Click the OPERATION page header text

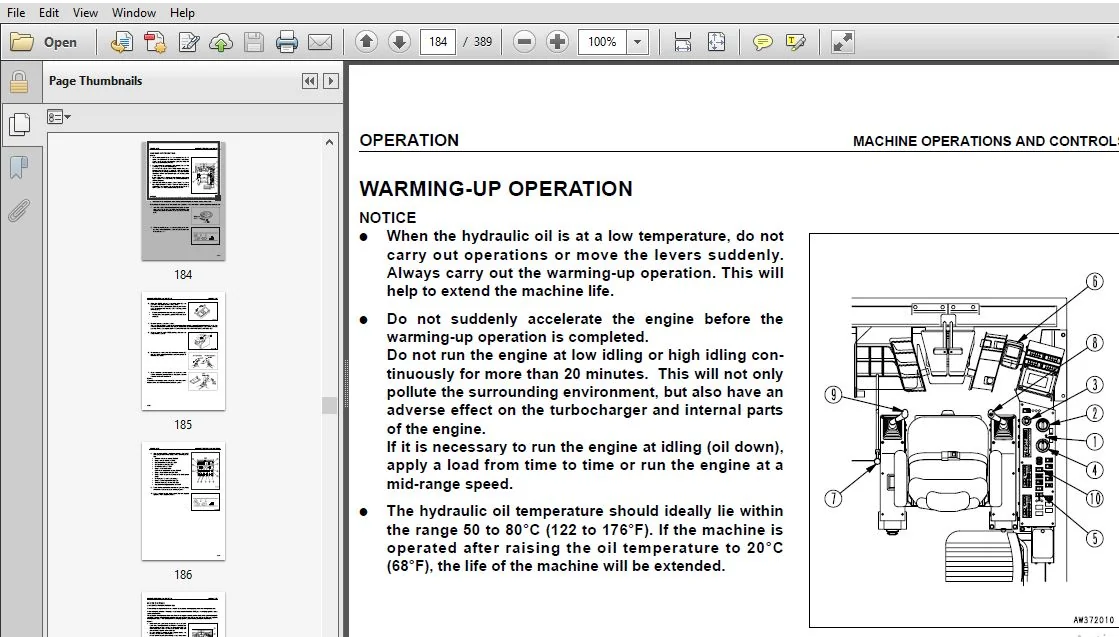(409, 141)
